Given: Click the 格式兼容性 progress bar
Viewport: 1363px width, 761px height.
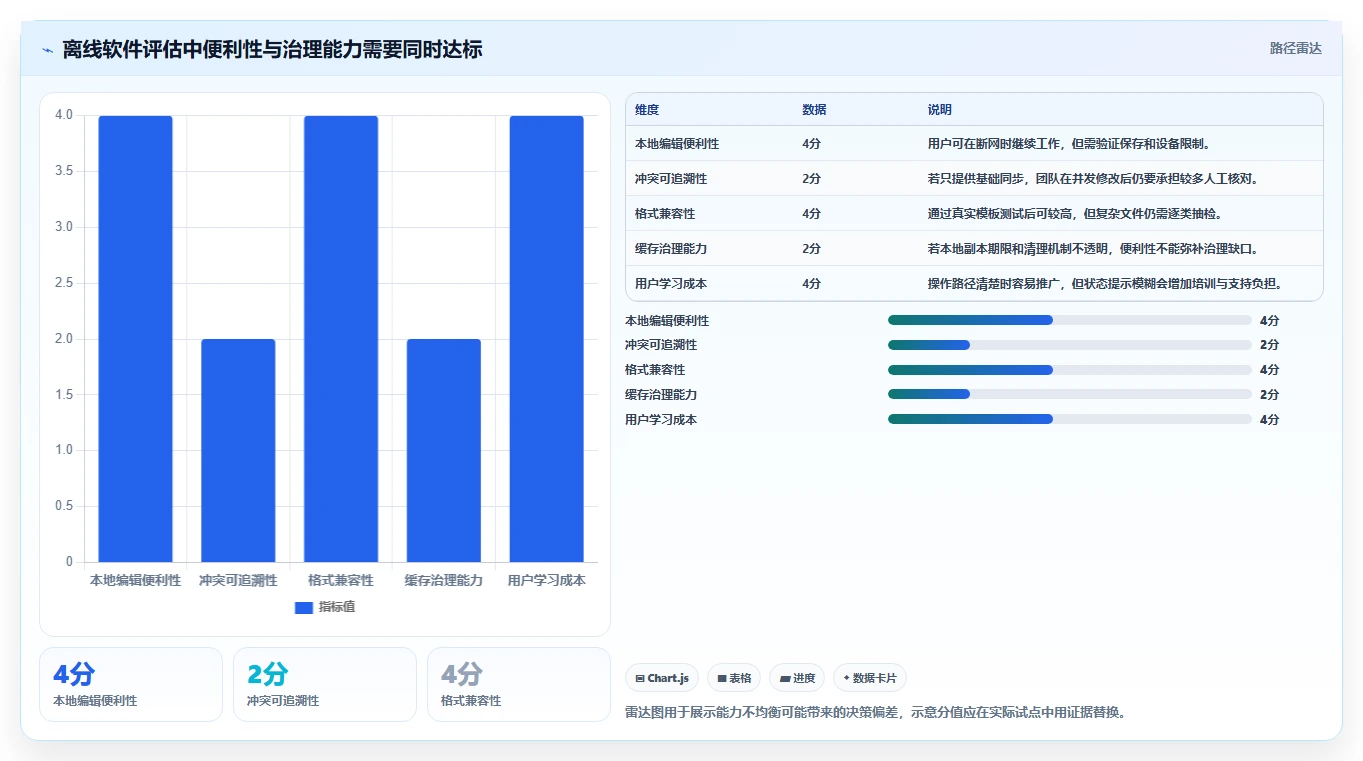Looking at the screenshot, I should coord(1069,370).
